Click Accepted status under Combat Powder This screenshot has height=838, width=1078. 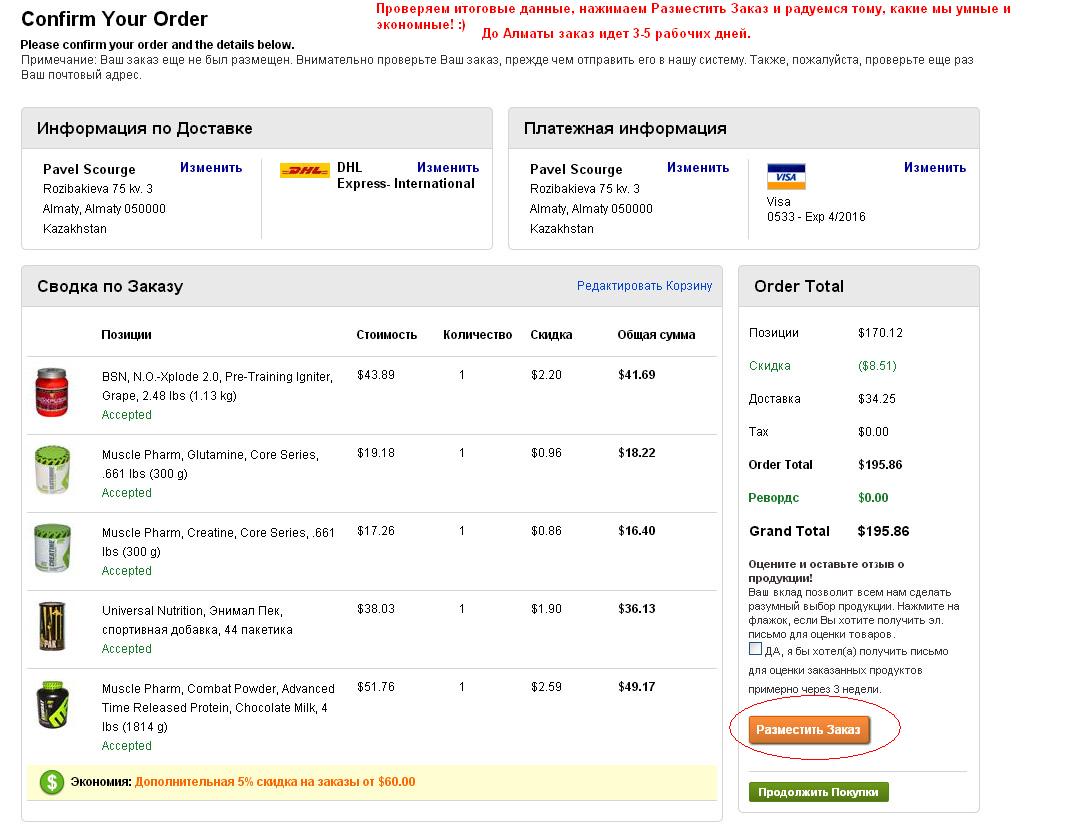click(126, 745)
